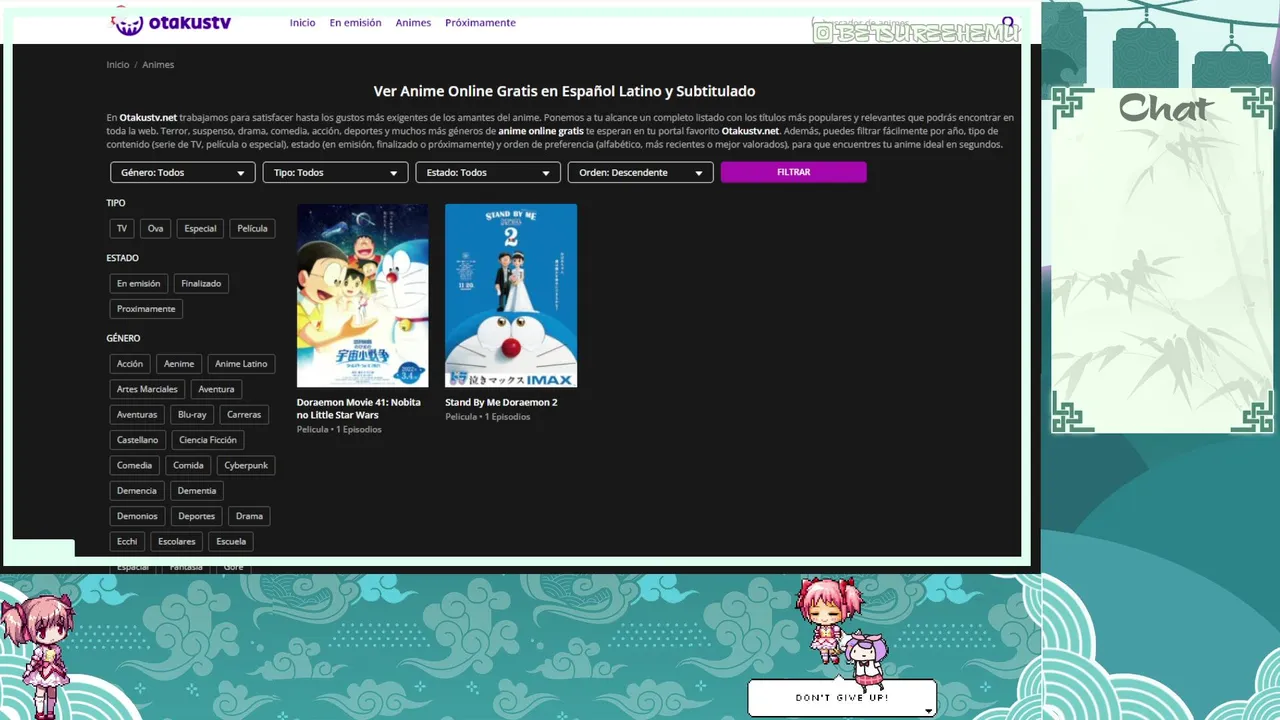Screen dimensions: 1280x720
Task: Click the Animes breadcrumb link
Action: tap(158, 65)
